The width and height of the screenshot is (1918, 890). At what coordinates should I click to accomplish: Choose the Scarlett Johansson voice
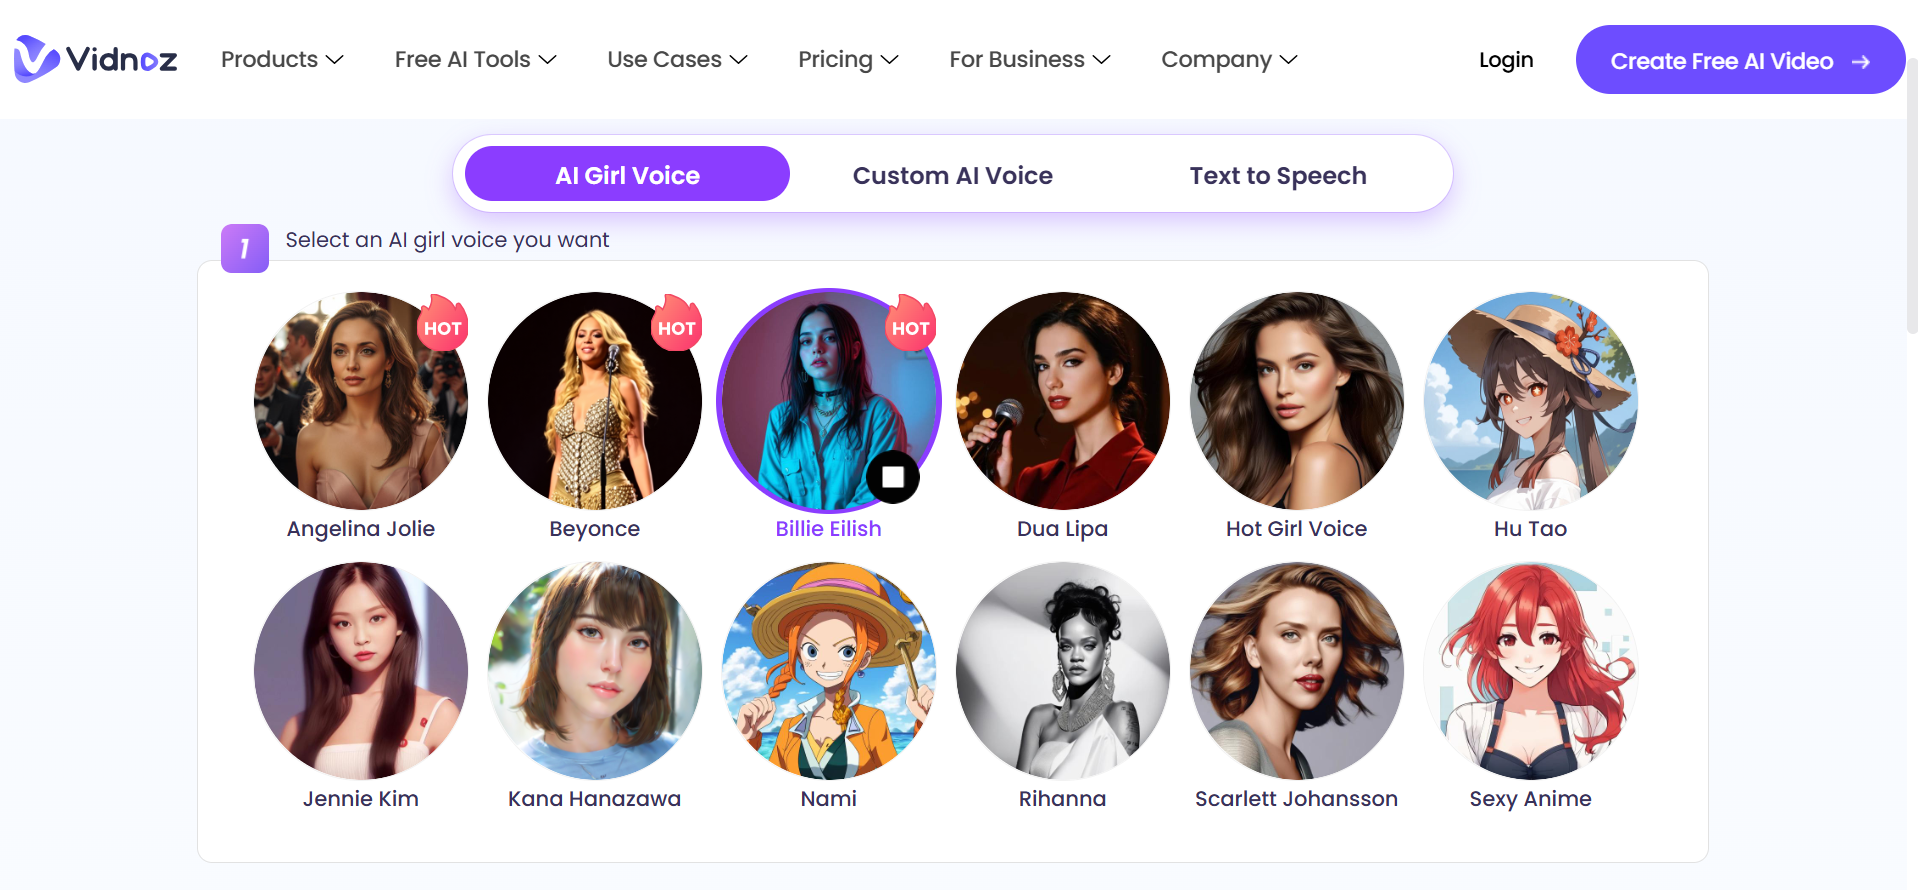point(1296,671)
